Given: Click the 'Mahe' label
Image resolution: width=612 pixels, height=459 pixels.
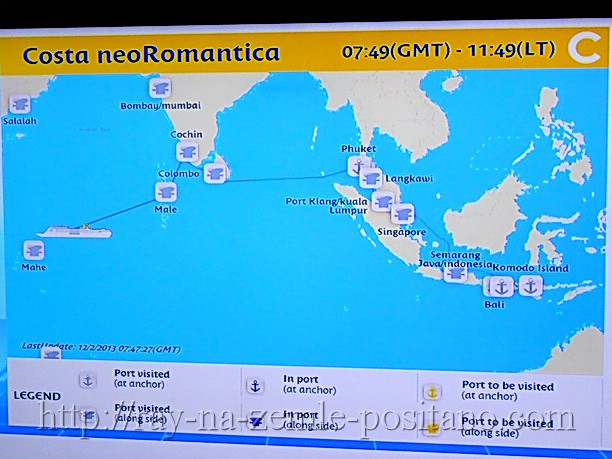Looking at the screenshot, I should point(34,267).
